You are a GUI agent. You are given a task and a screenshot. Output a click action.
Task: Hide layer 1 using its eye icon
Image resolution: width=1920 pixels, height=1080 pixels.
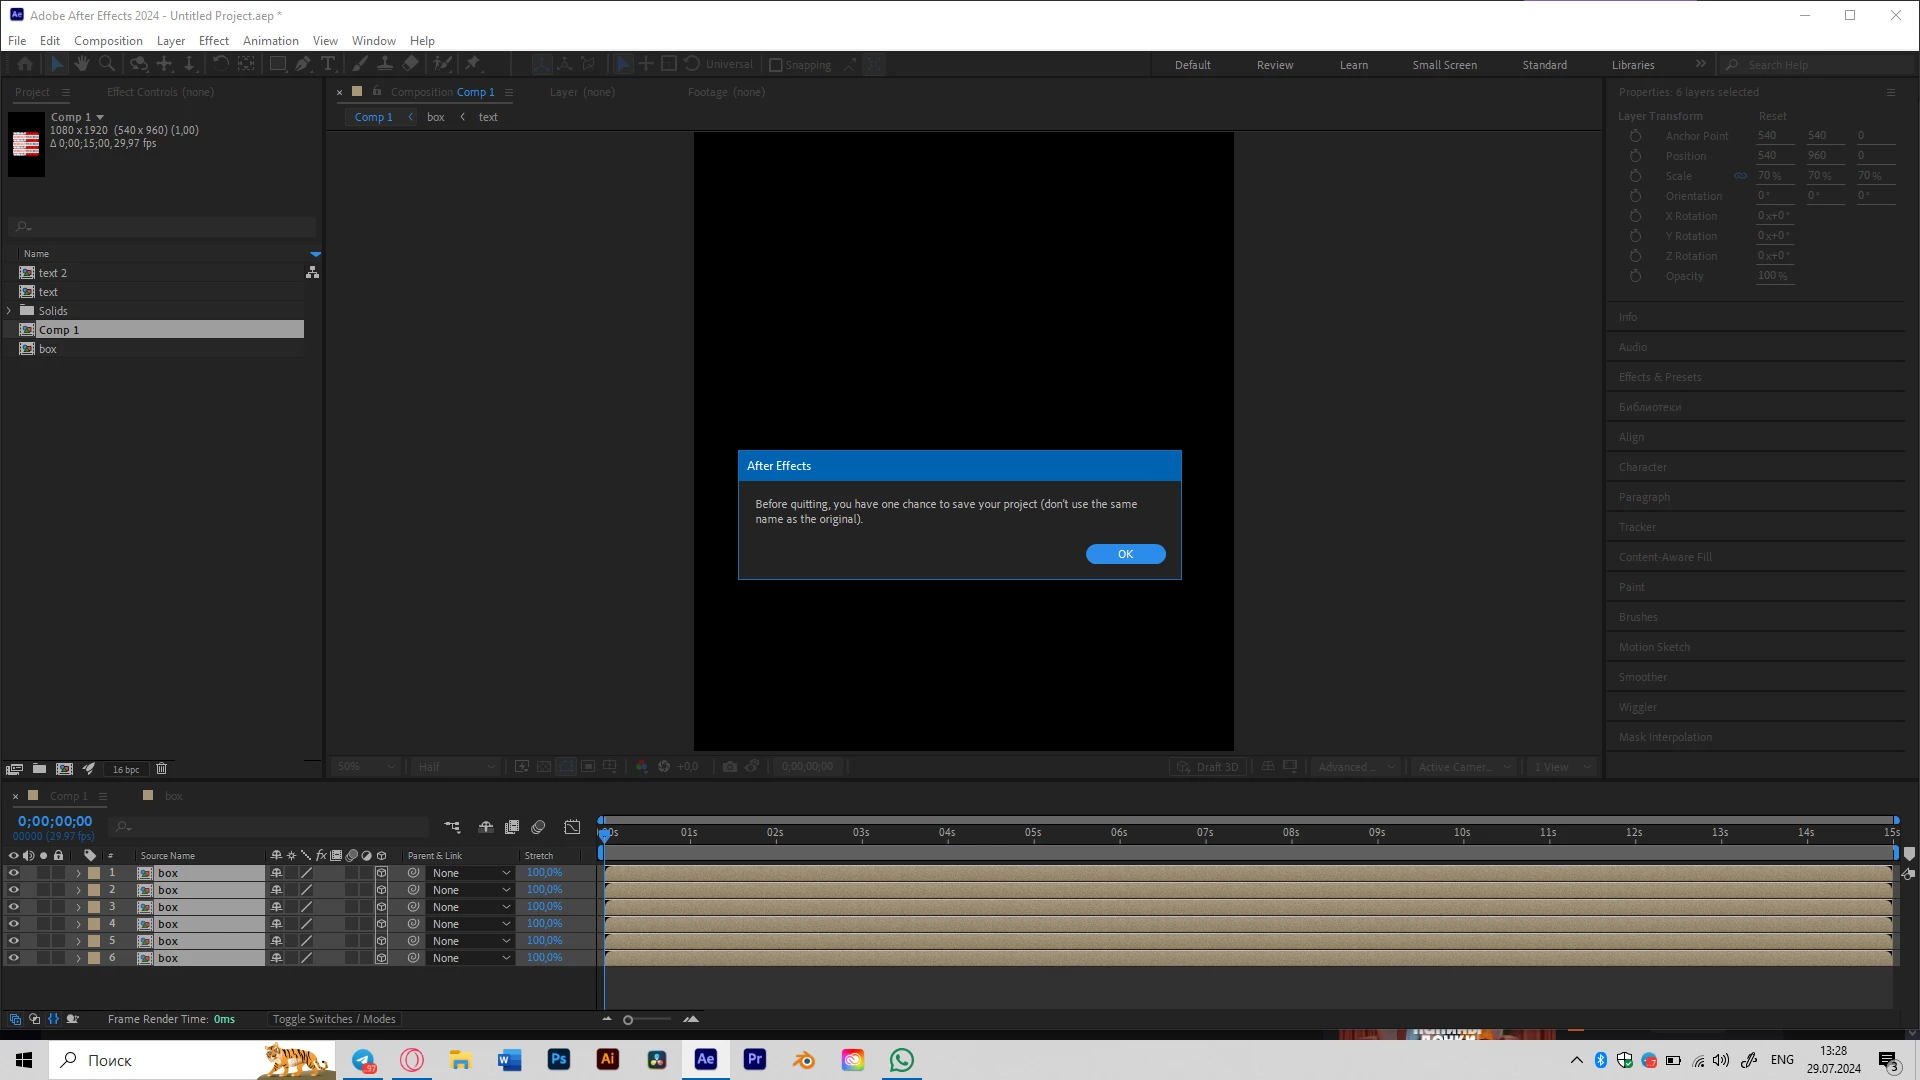point(13,873)
